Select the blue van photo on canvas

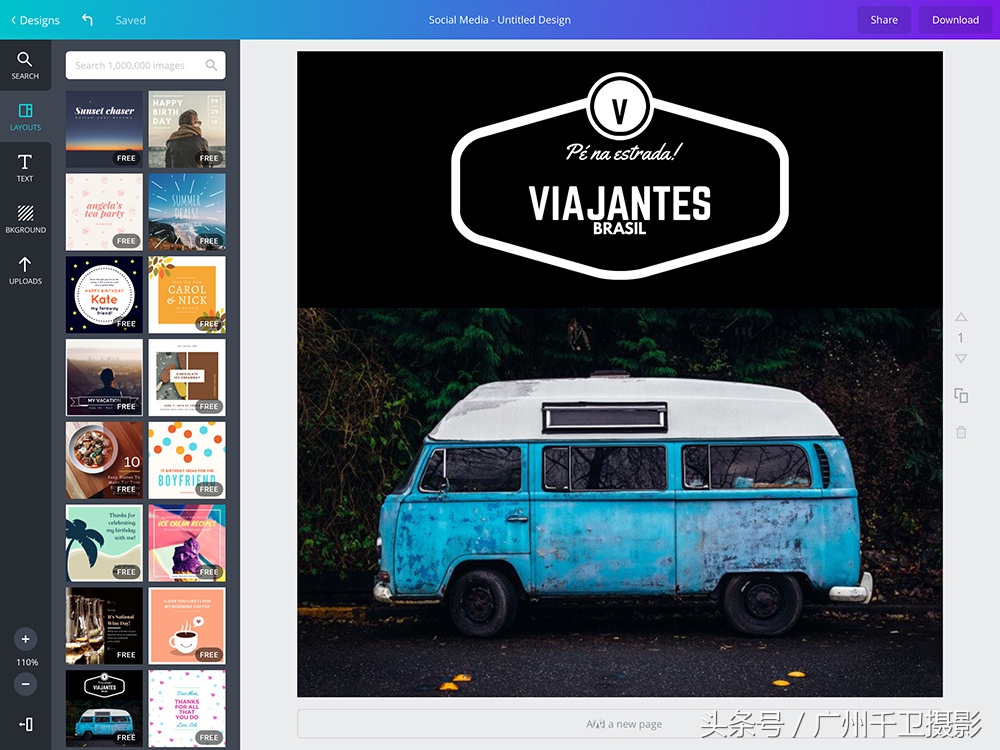(x=620, y=503)
